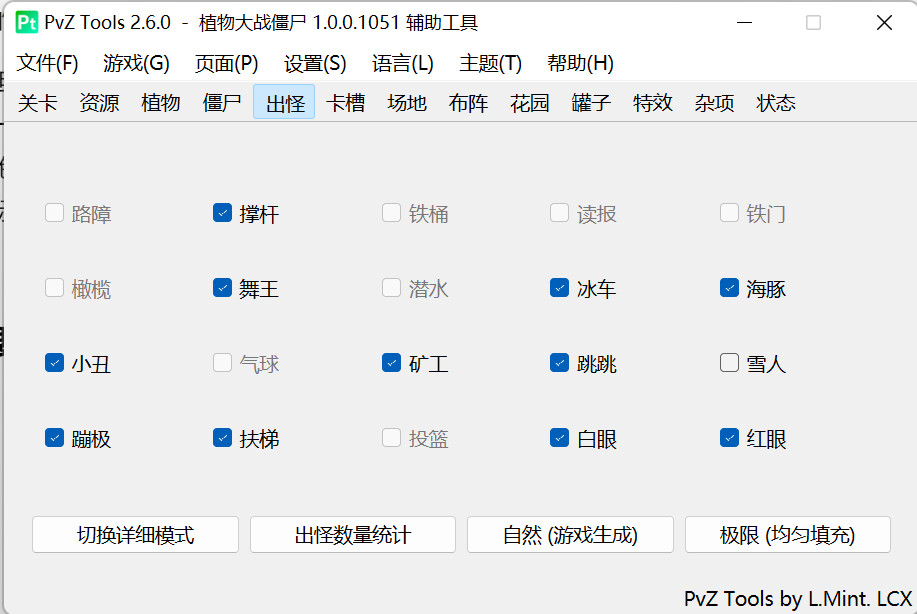917x614 pixels.
Task: Click the 极限 (均匀填充) button
Action: tap(788, 534)
